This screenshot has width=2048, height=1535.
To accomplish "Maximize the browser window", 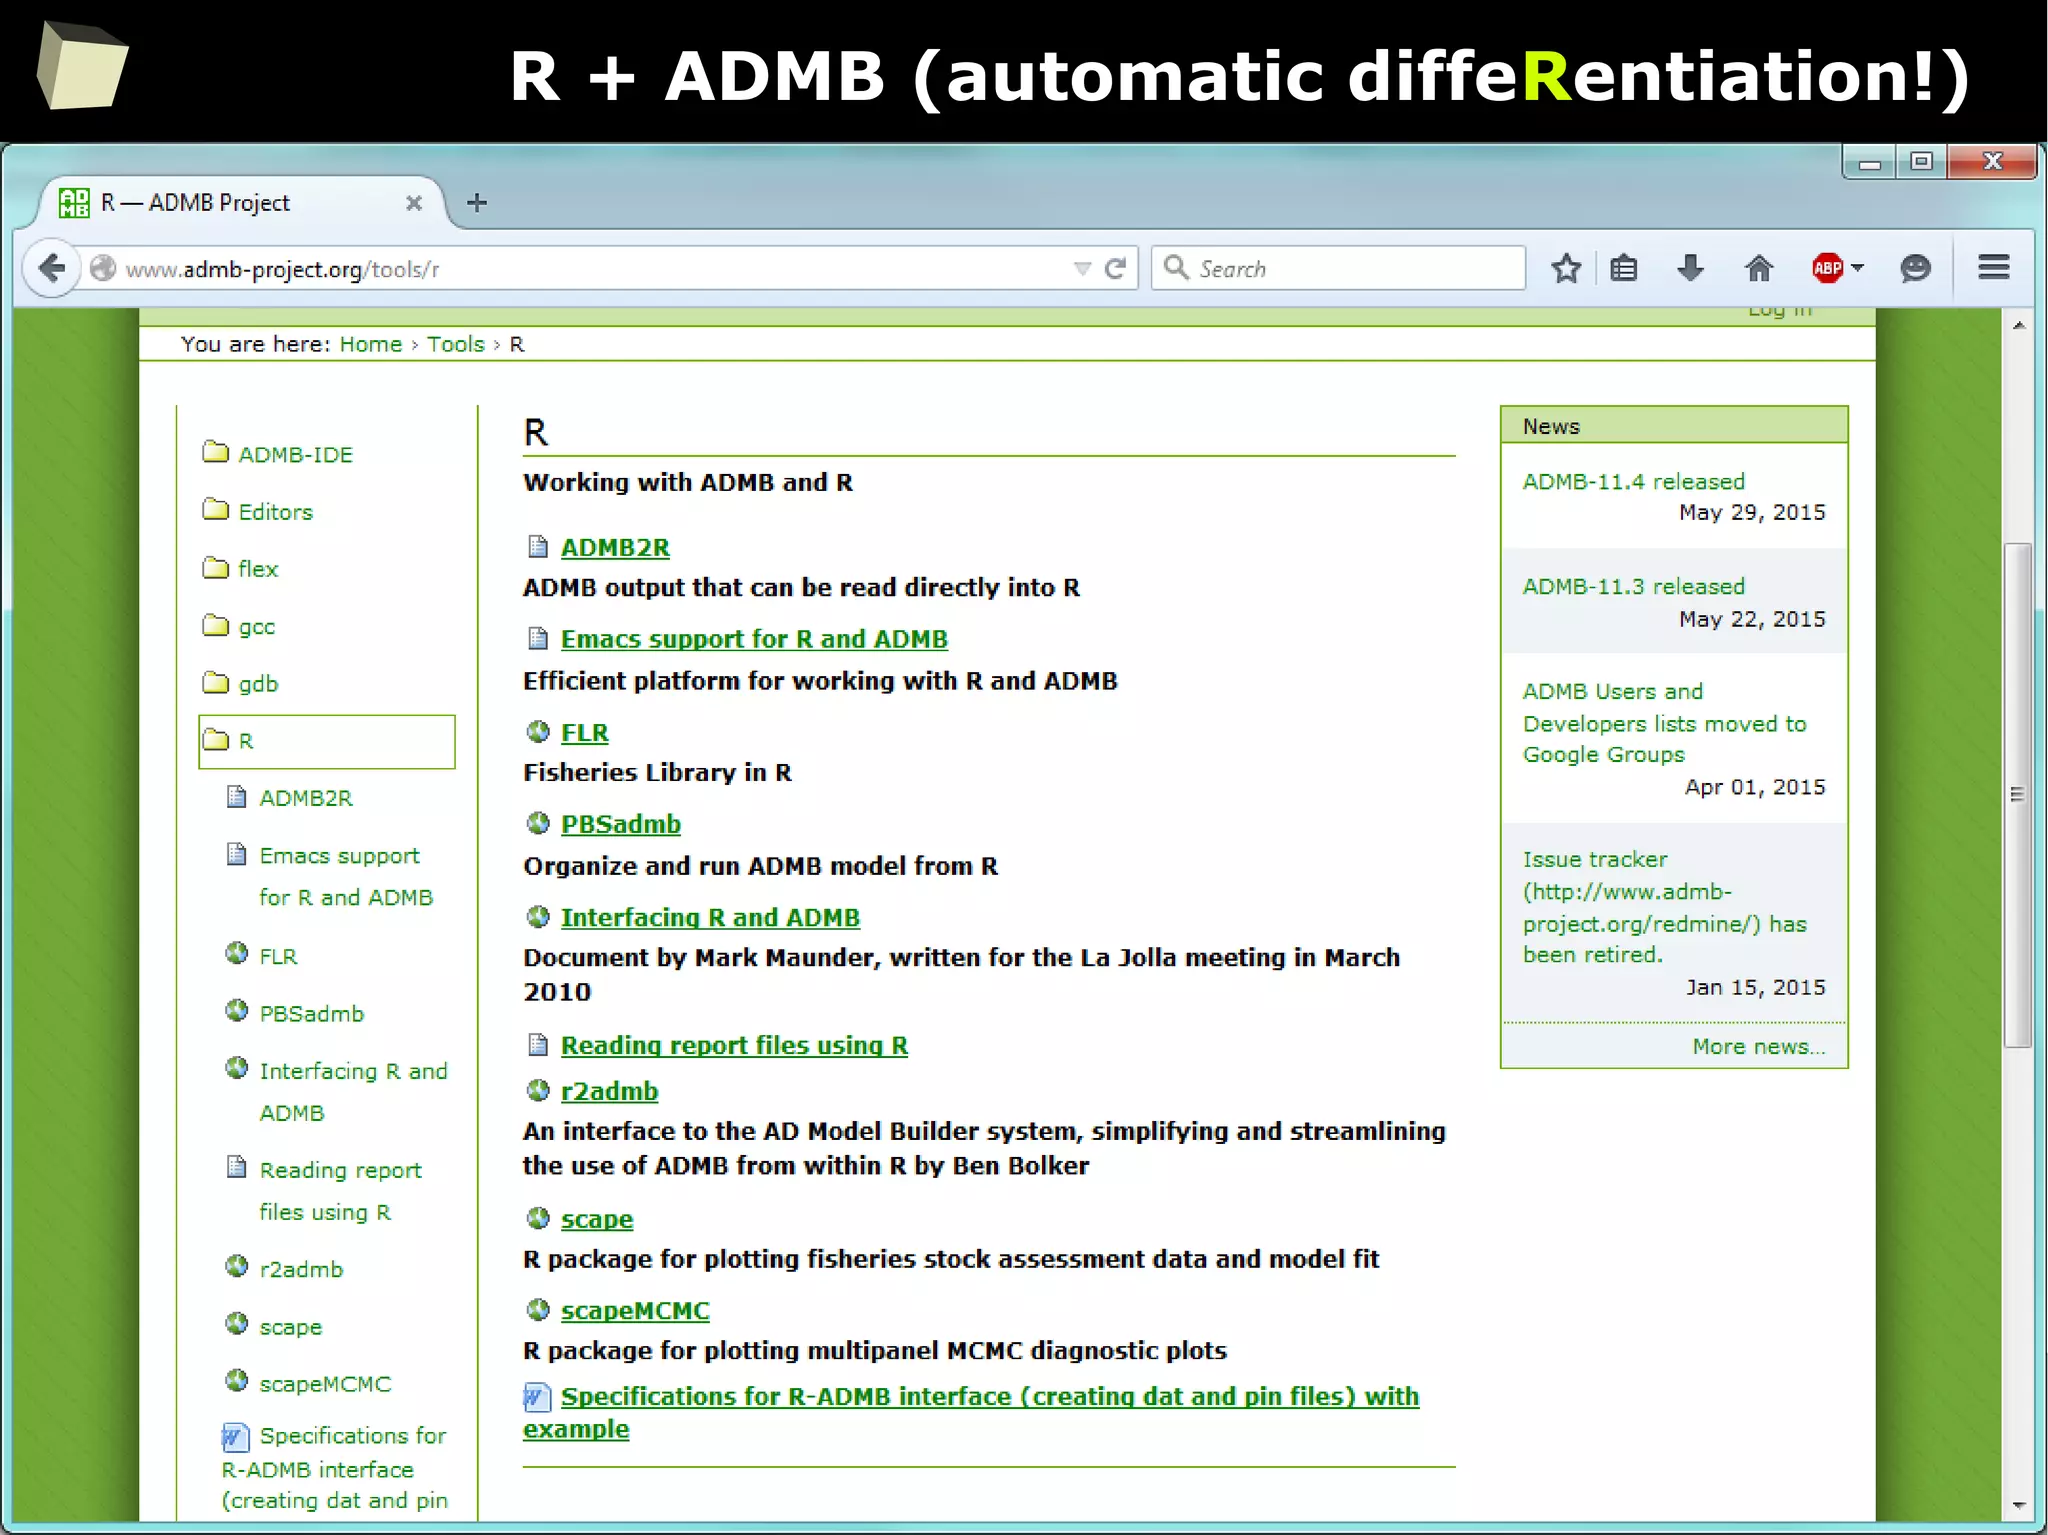I will 1921,161.
